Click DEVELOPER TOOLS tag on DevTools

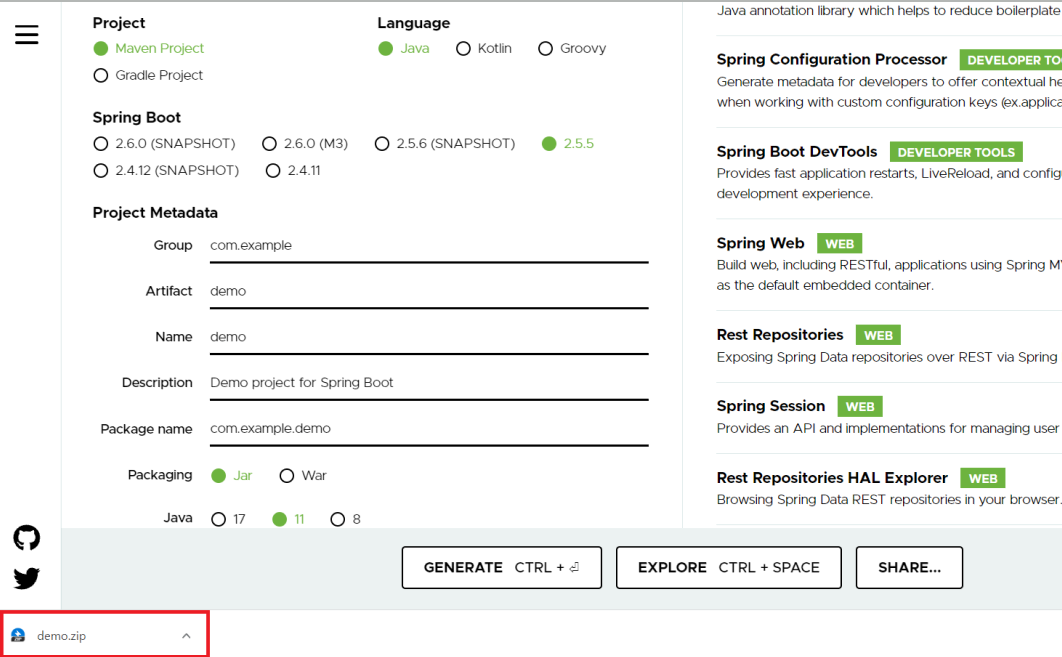point(956,152)
